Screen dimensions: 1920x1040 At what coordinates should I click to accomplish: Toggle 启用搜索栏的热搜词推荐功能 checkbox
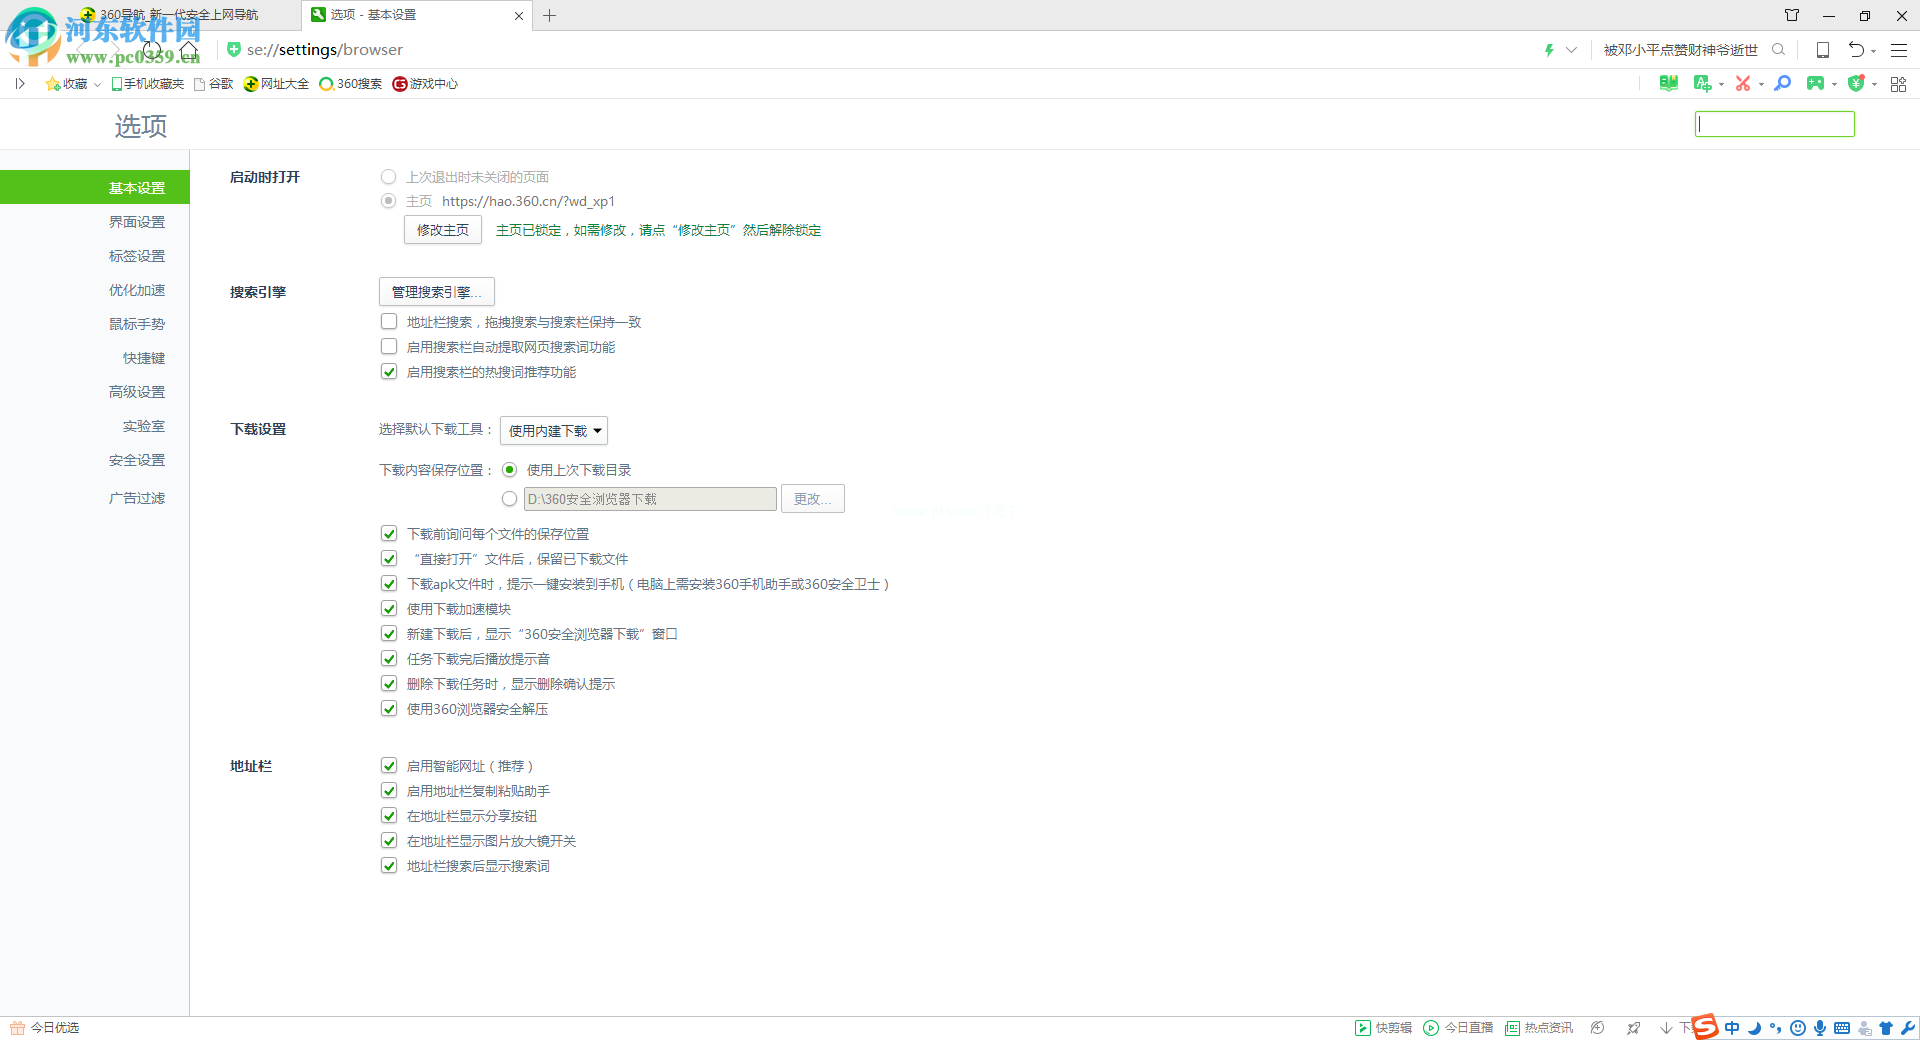pos(389,372)
